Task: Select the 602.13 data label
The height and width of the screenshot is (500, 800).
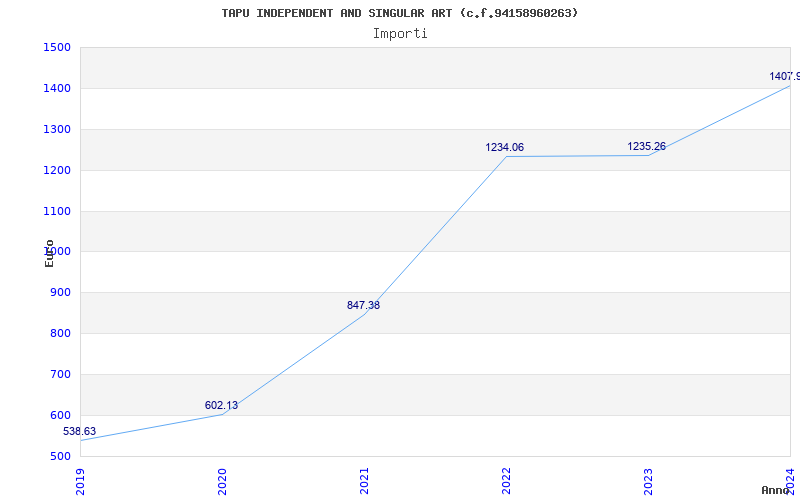Action: pos(221,406)
